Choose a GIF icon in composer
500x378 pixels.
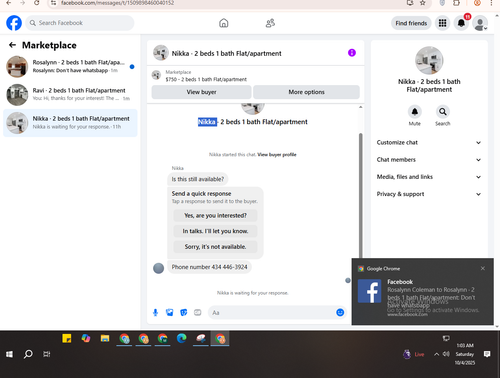pos(198,312)
